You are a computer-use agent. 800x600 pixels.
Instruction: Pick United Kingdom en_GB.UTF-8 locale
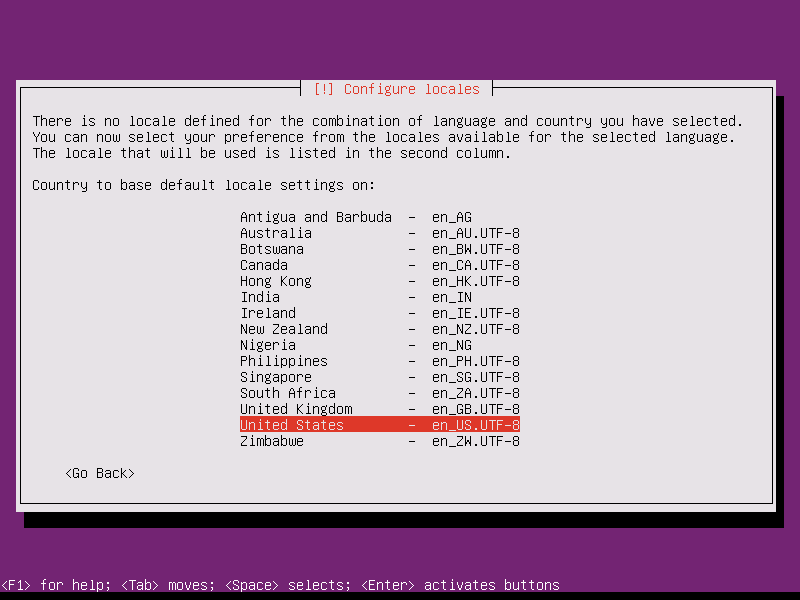point(380,409)
